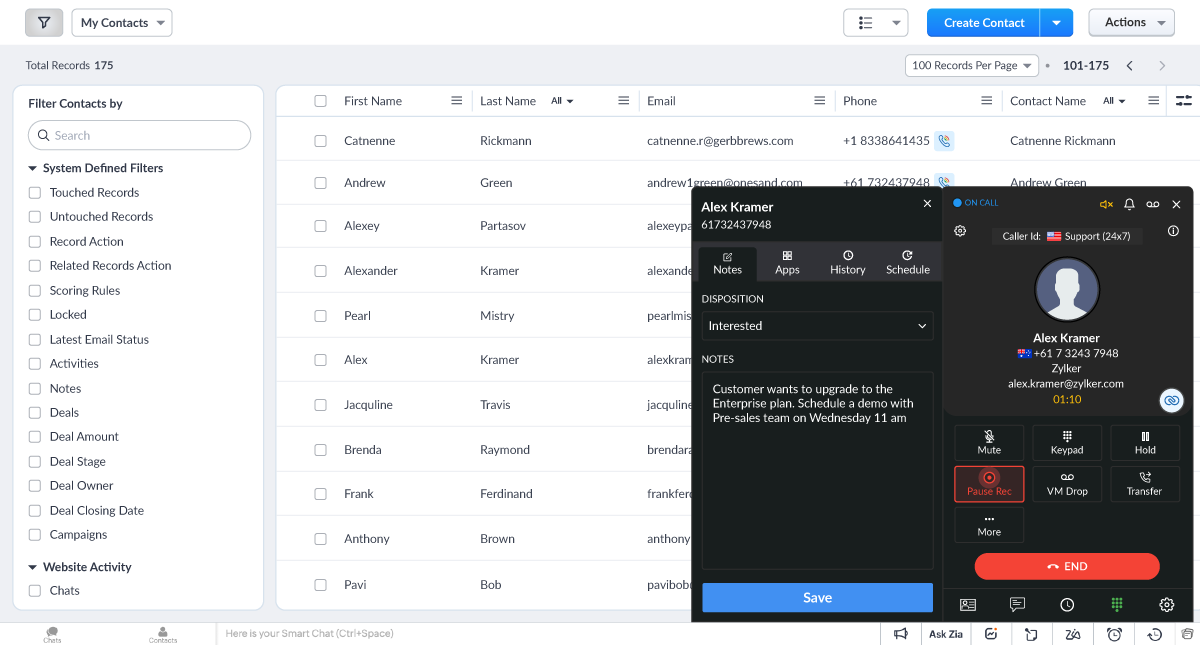Open the dial Keypad
The width and height of the screenshot is (1200, 645).
point(1066,442)
